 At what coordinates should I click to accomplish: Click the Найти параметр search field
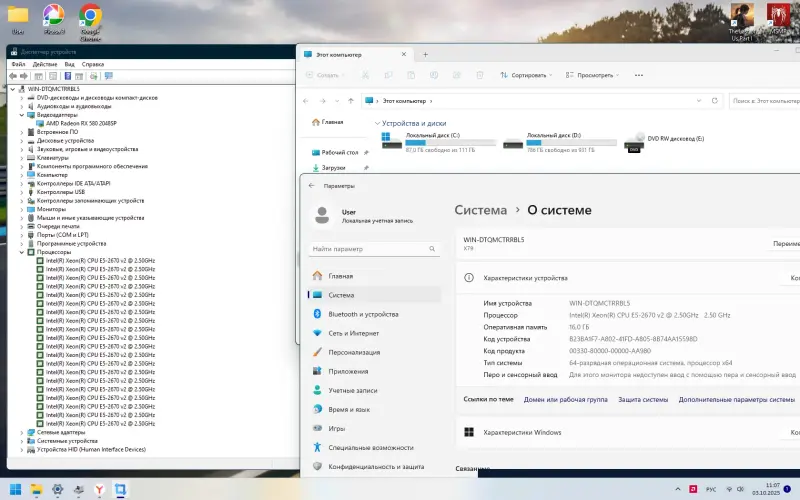pos(373,249)
